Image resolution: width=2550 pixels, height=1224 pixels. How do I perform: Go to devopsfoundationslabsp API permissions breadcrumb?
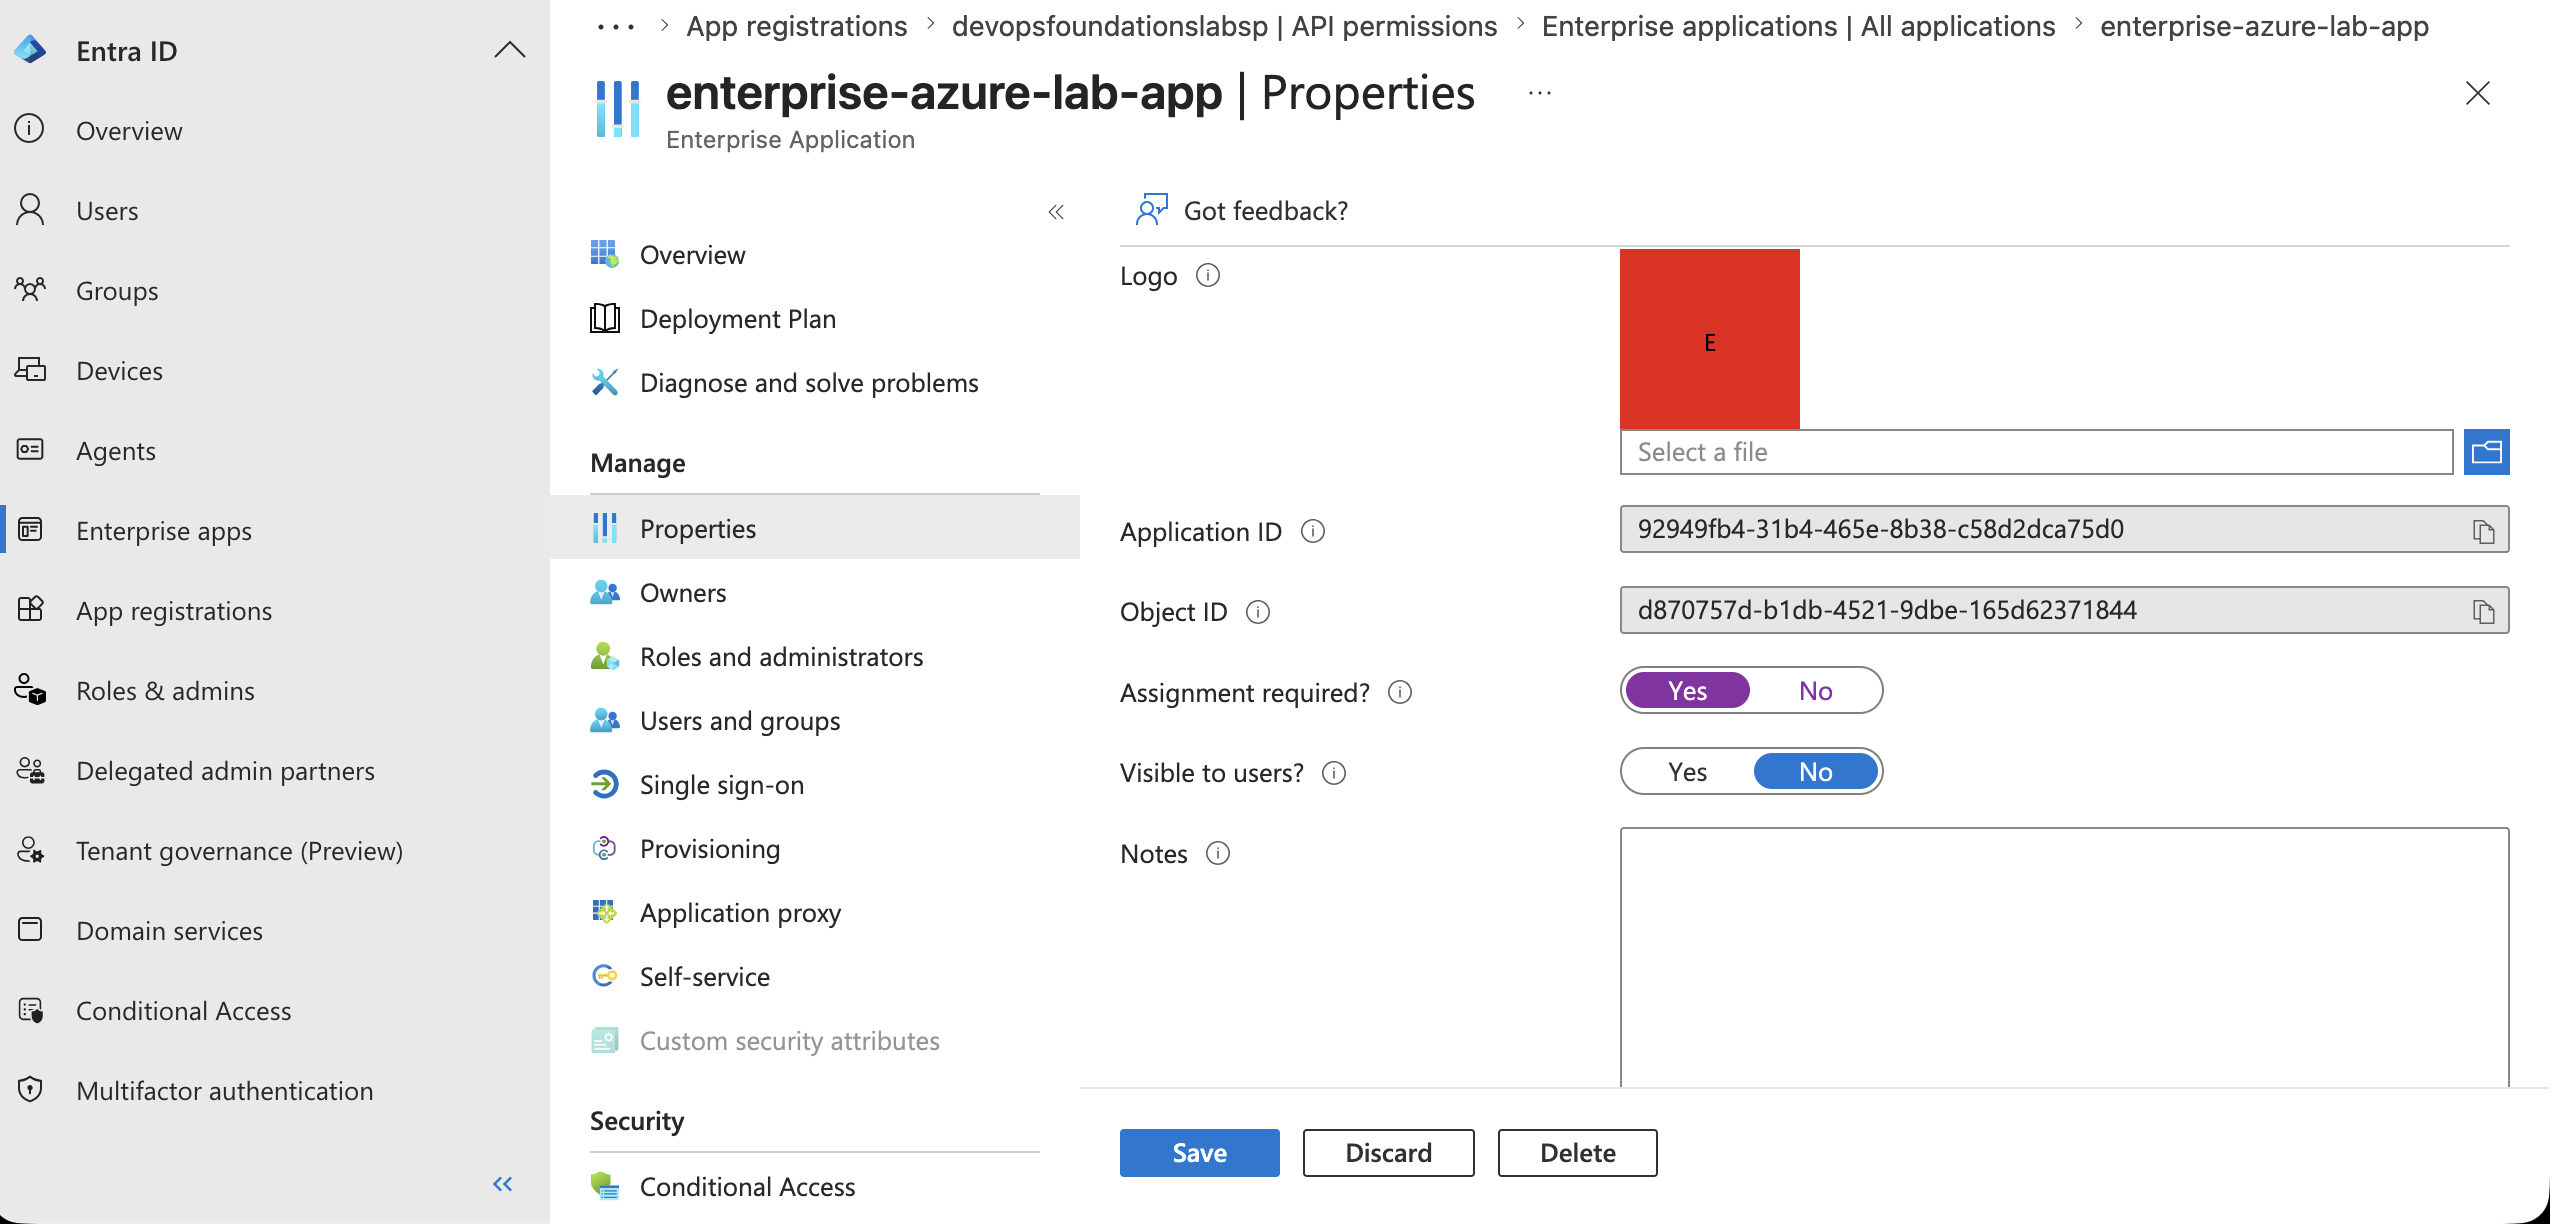click(1224, 27)
